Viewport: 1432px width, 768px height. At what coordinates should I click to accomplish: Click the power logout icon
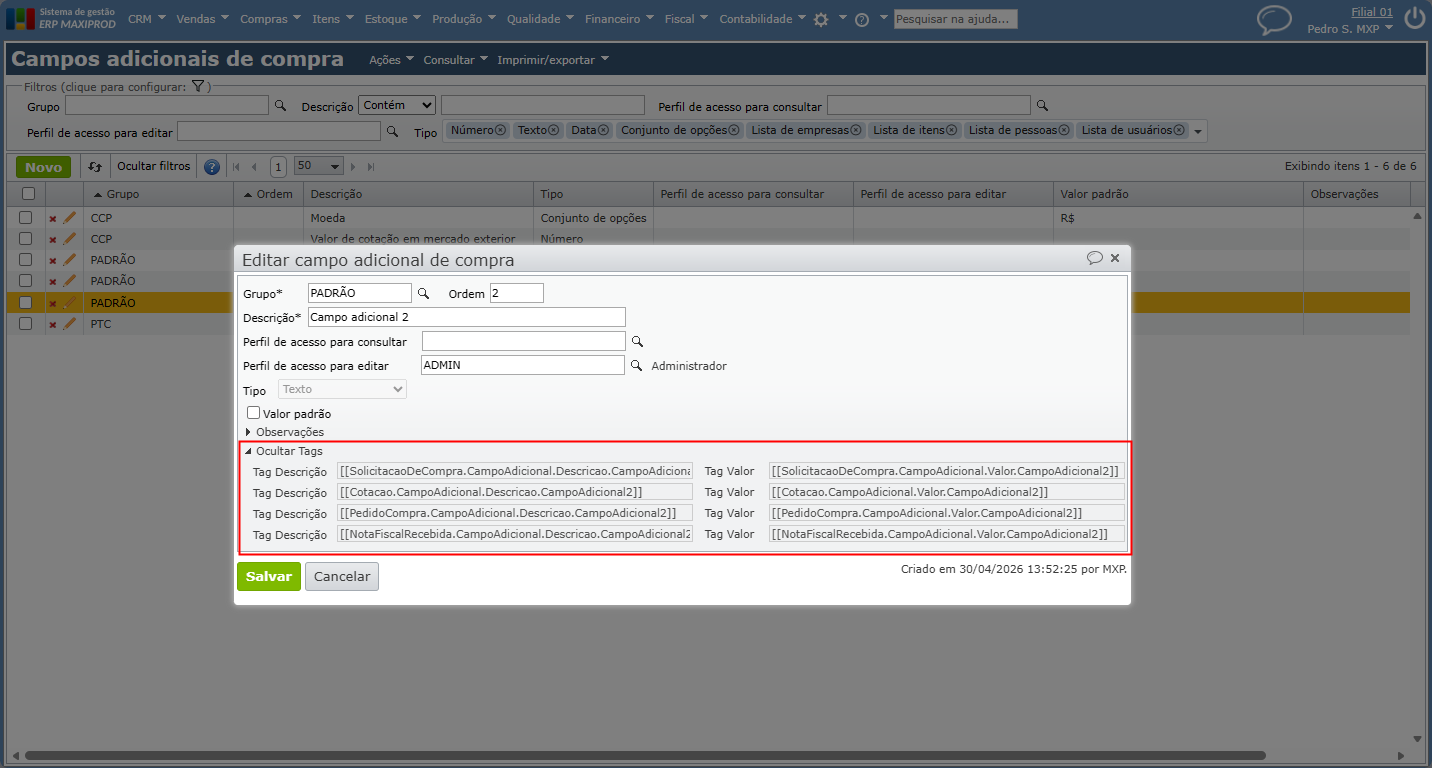(x=1414, y=18)
